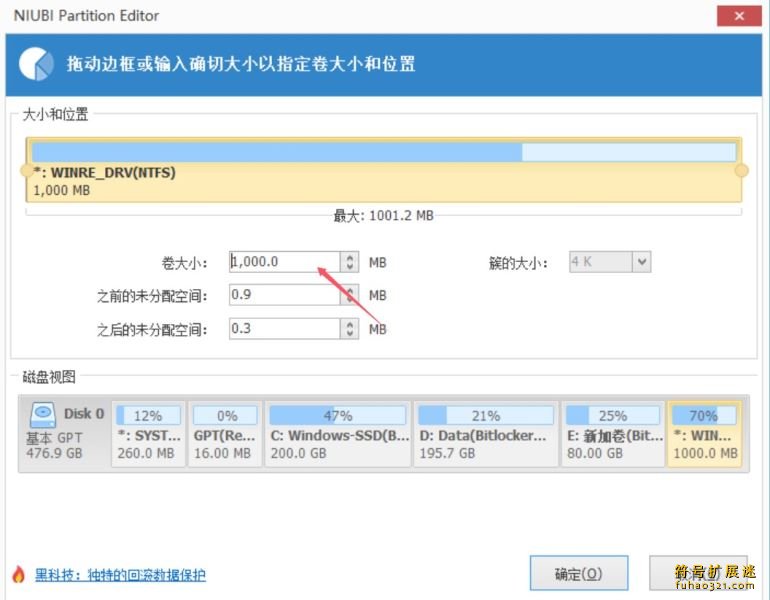Click the right resize handle of WINRE_DRV partition
This screenshot has height=600, width=770.
[x=742, y=170]
